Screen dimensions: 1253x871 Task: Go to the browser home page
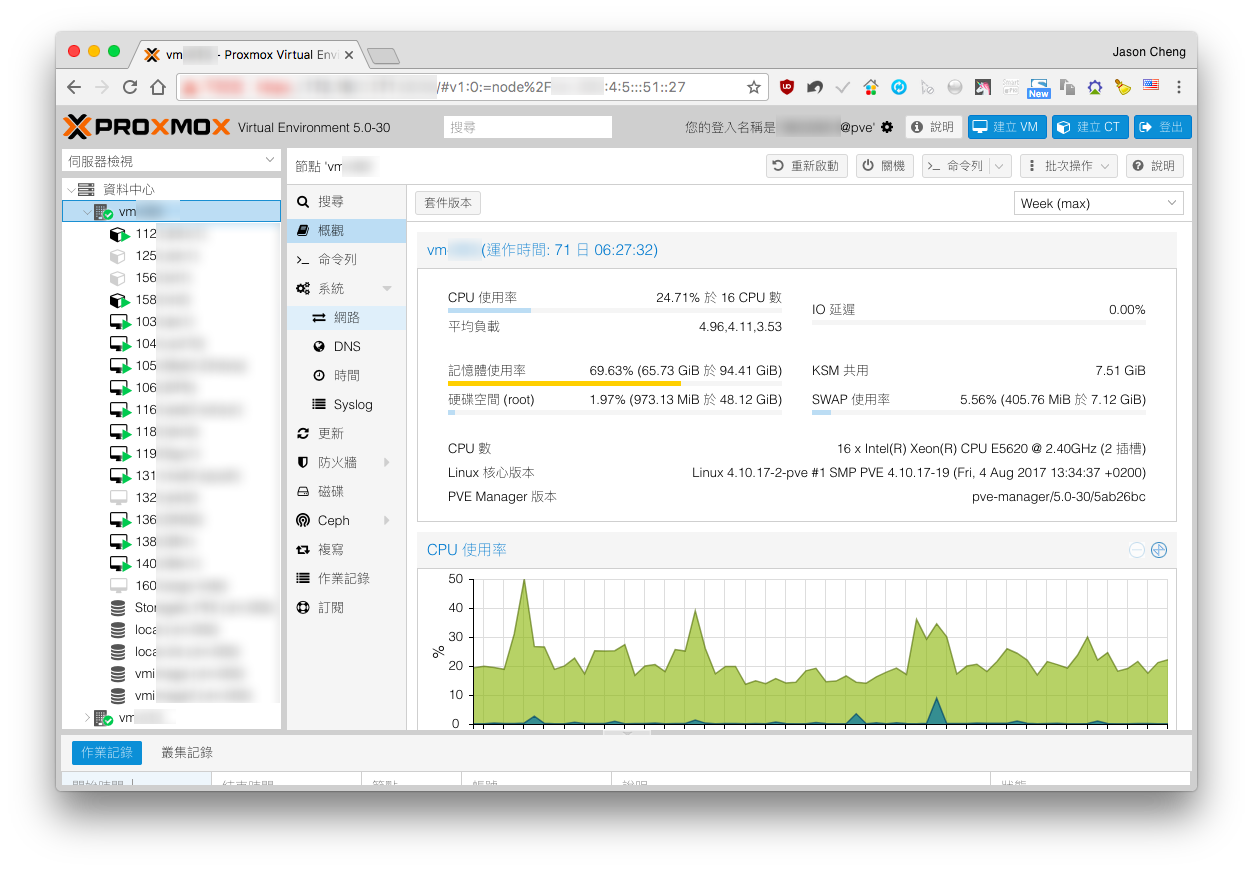point(157,87)
